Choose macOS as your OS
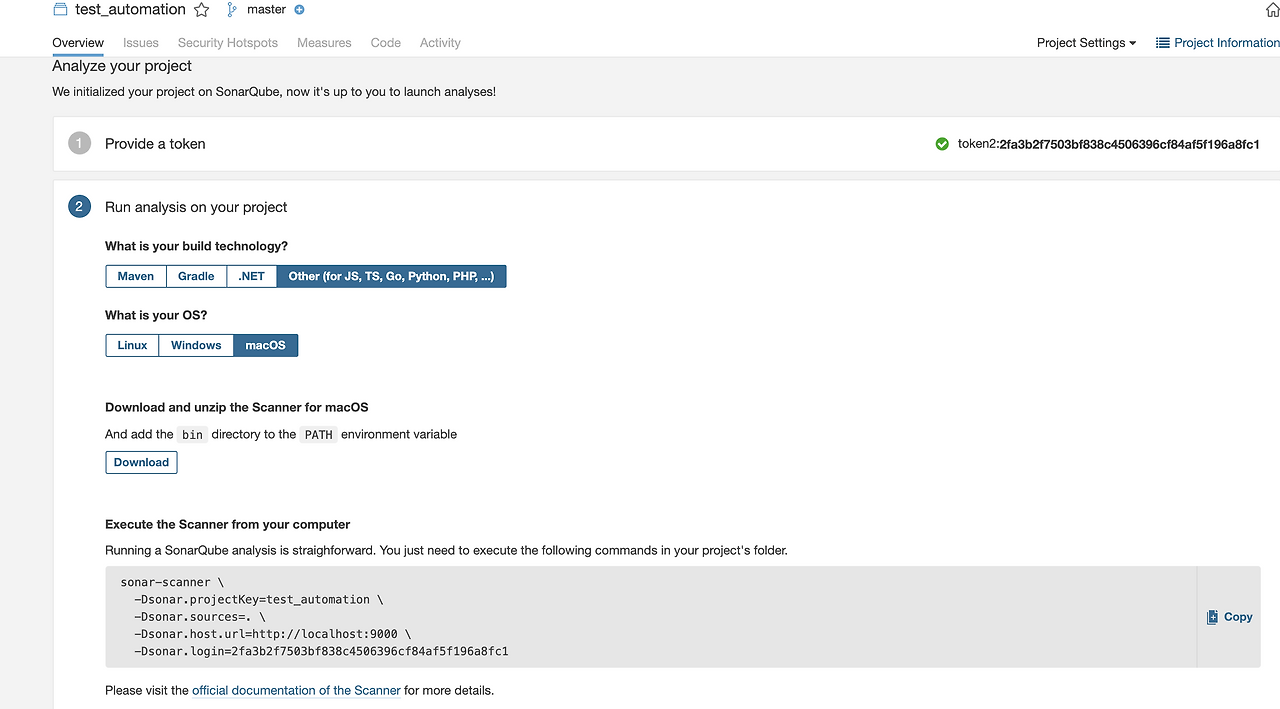Viewport: 1280px width, 709px height. 266,345
